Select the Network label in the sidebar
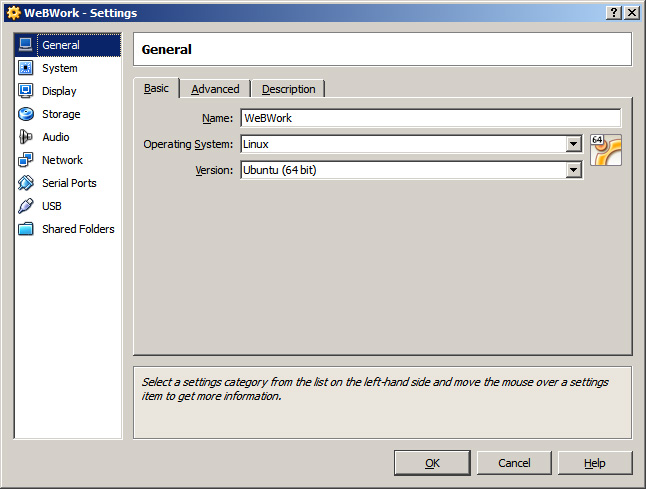This screenshot has width=646, height=489. click(x=62, y=160)
